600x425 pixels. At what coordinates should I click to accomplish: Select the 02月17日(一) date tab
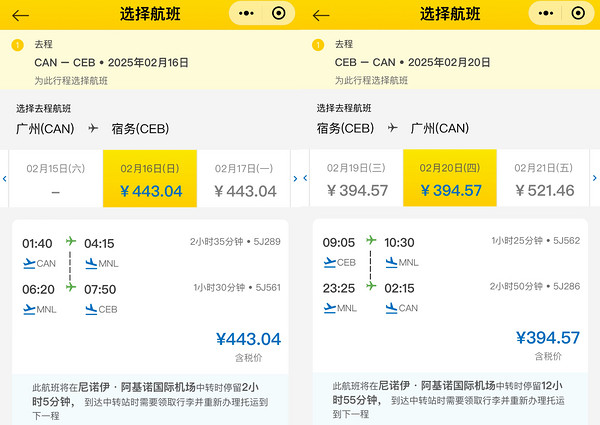(244, 179)
